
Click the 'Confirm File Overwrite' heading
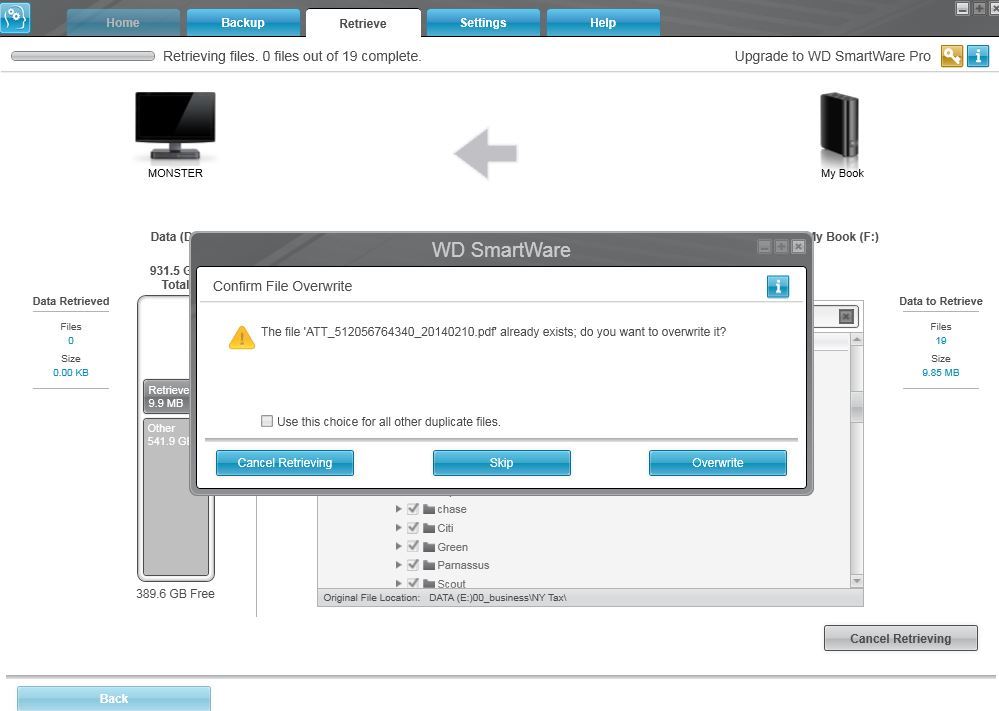point(282,286)
